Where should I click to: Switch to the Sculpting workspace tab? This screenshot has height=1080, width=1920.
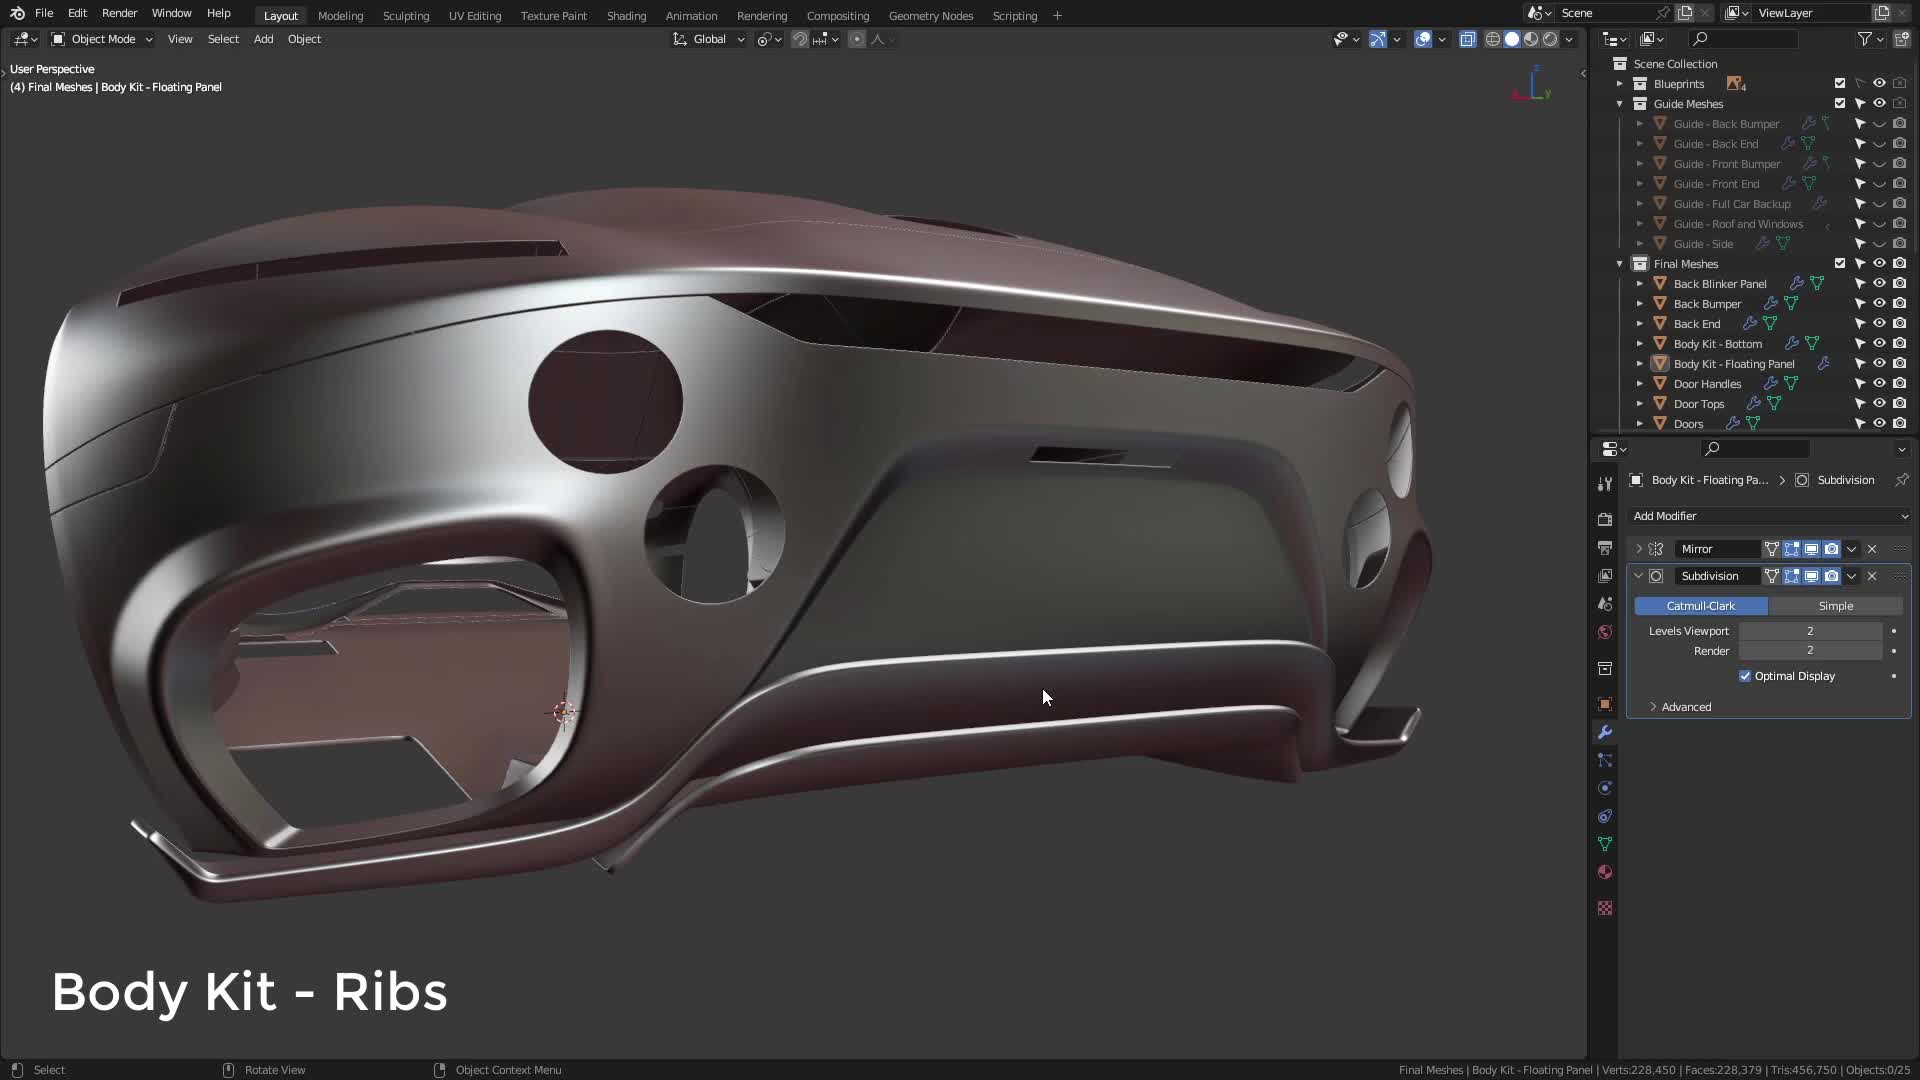(406, 16)
